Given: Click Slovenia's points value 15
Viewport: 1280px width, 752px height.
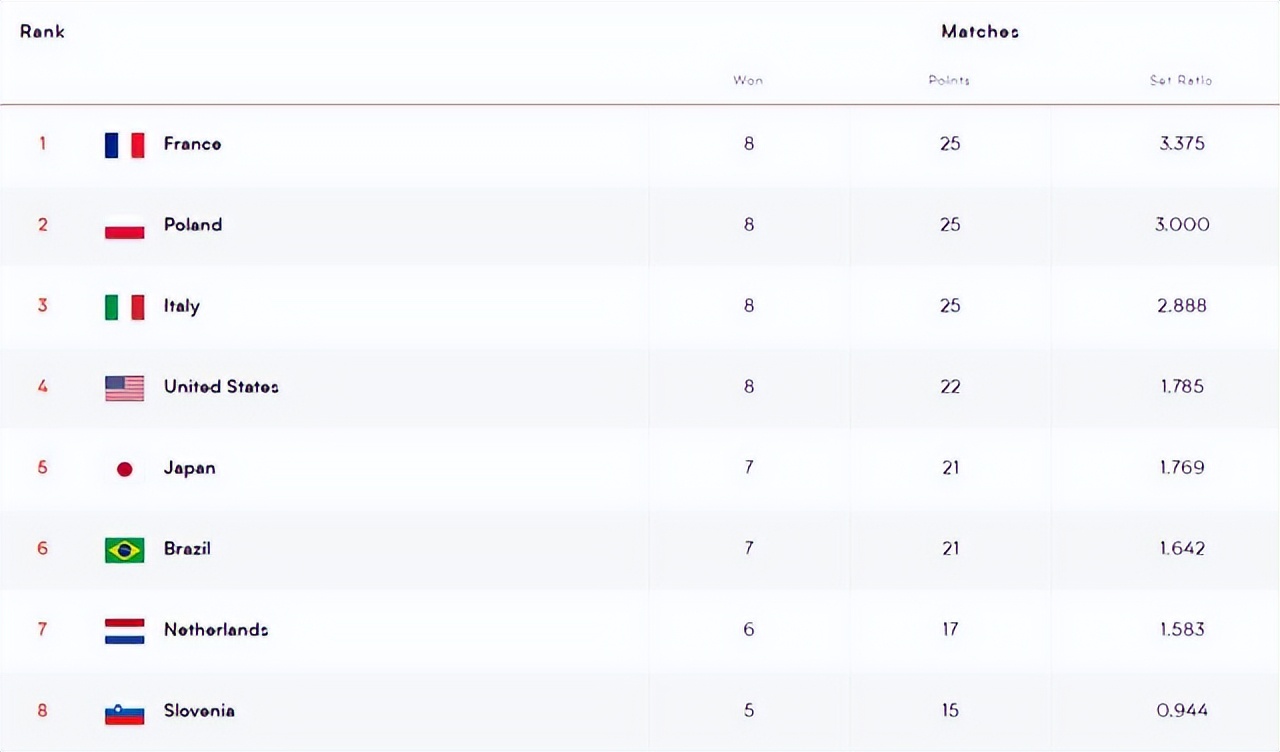Looking at the screenshot, I should (x=950, y=711).
